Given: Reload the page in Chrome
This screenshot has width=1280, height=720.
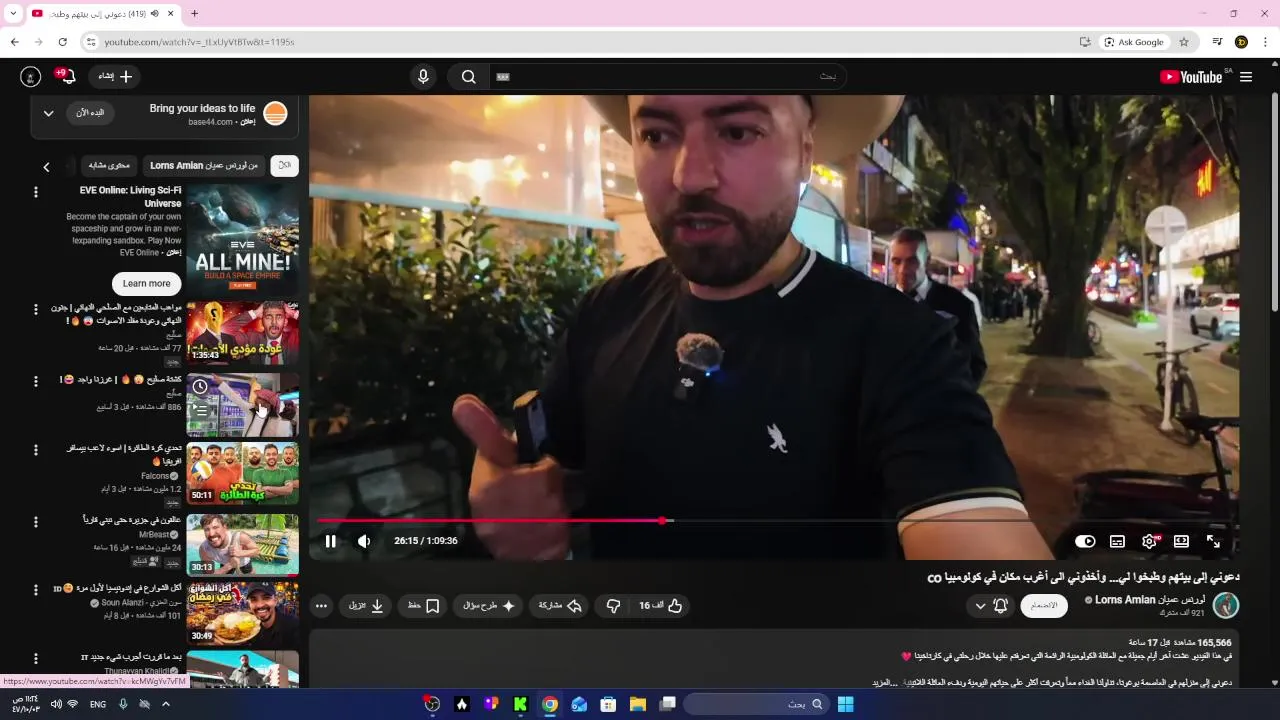Looking at the screenshot, I should point(62,42).
